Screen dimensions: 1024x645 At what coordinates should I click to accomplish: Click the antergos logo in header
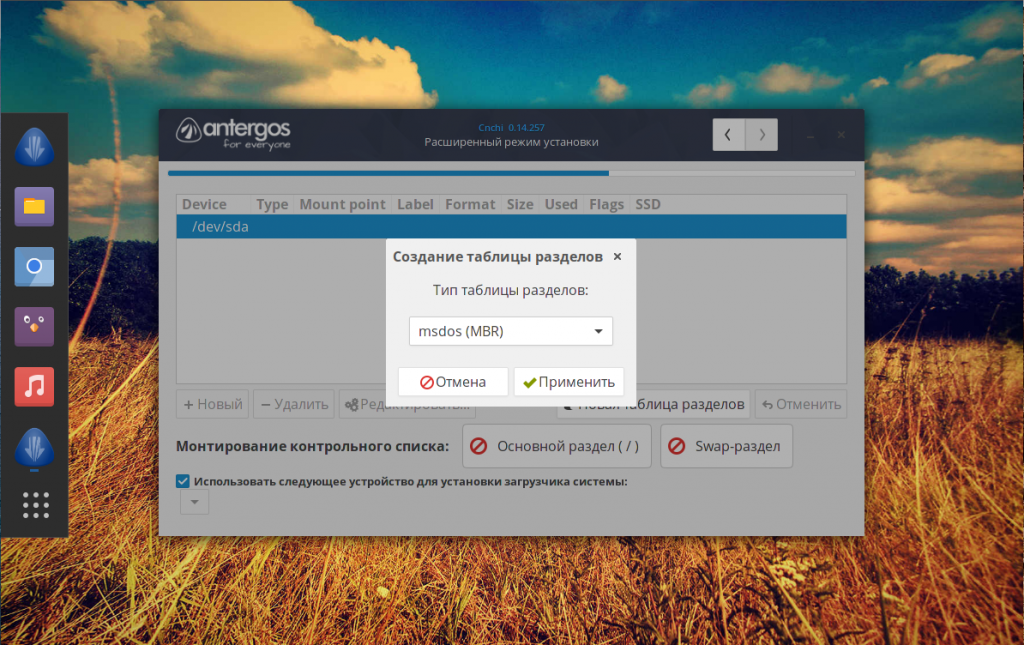(x=233, y=134)
